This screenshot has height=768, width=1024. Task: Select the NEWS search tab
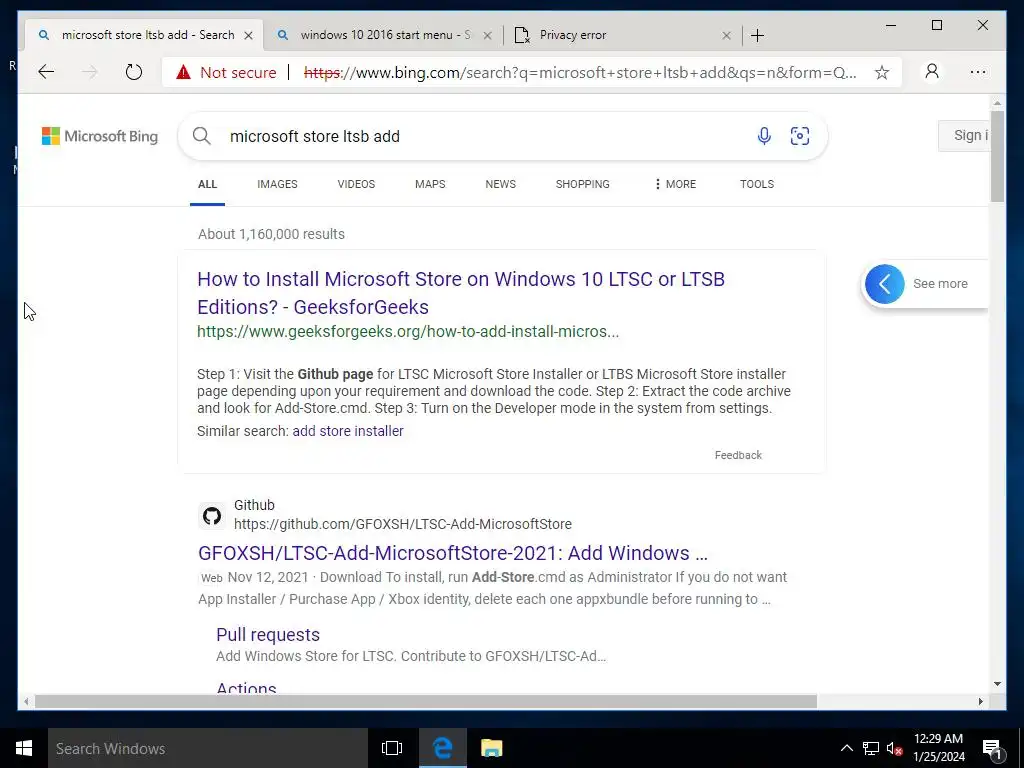tap(500, 184)
